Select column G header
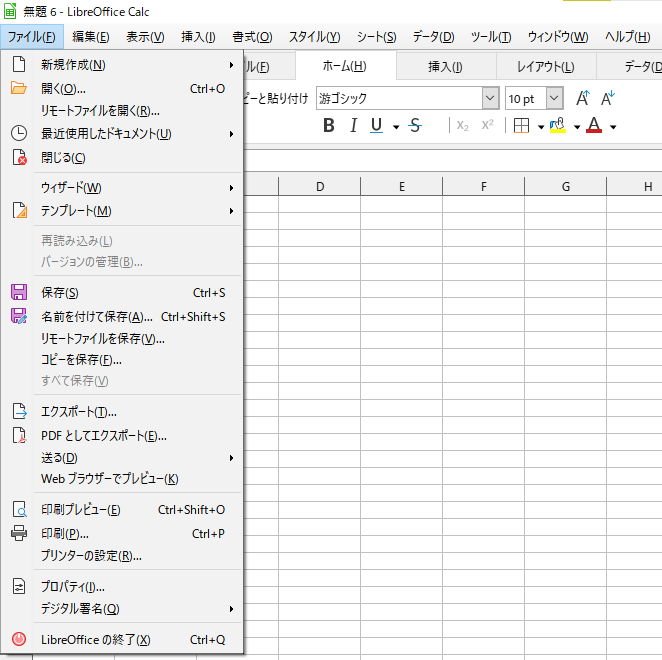Image resolution: width=662 pixels, height=660 pixels. tap(565, 187)
